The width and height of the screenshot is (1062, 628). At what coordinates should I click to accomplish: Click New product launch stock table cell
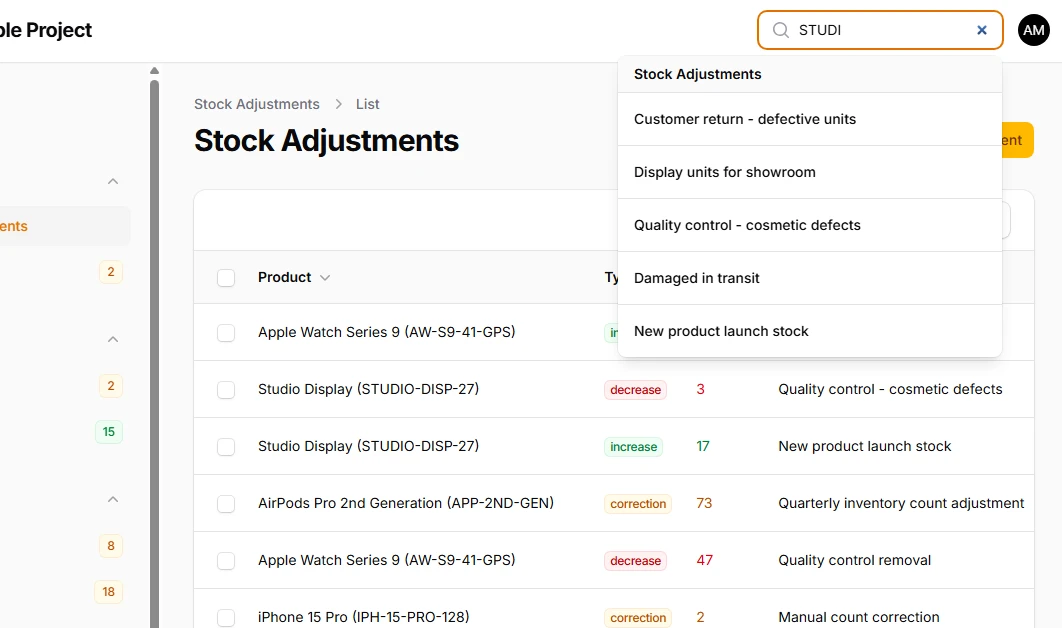865,446
